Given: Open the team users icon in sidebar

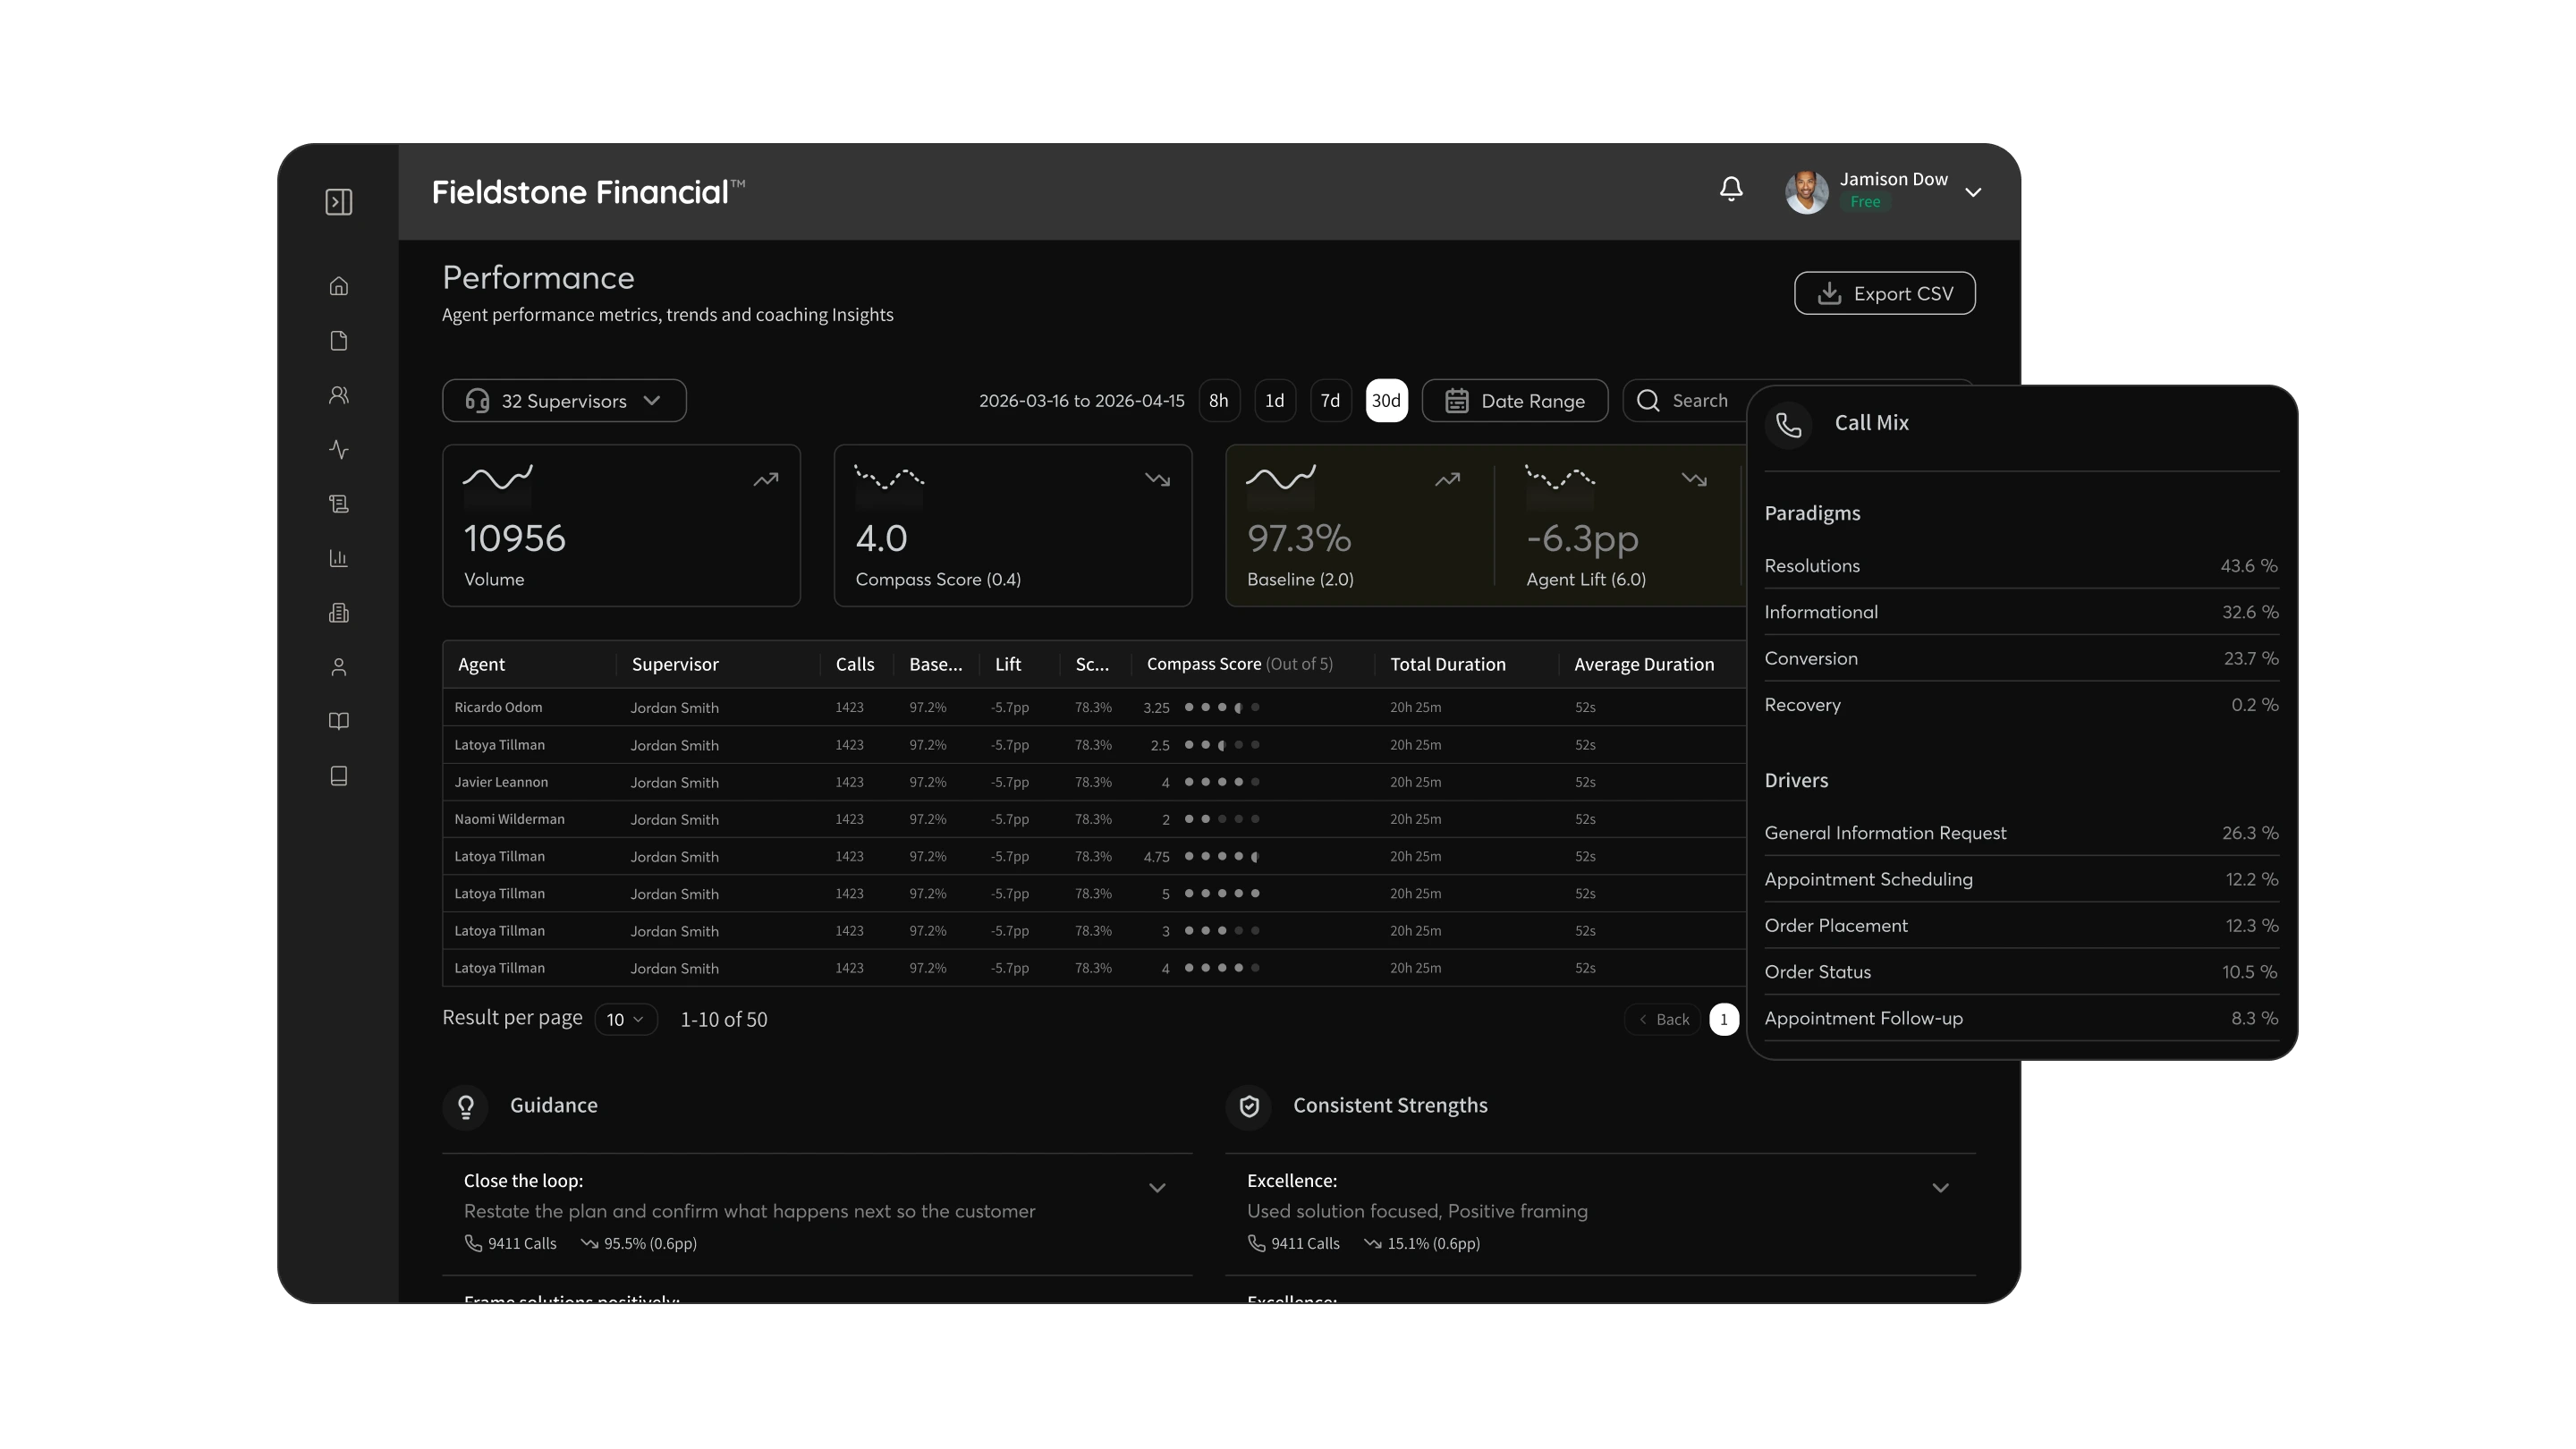Looking at the screenshot, I should pos(339,395).
